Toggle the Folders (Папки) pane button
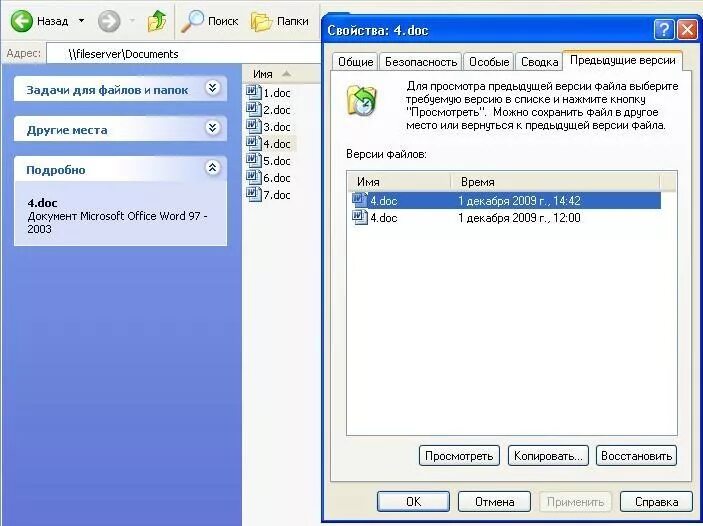Viewport: 703px width, 526px height. (x=280, y=21)
